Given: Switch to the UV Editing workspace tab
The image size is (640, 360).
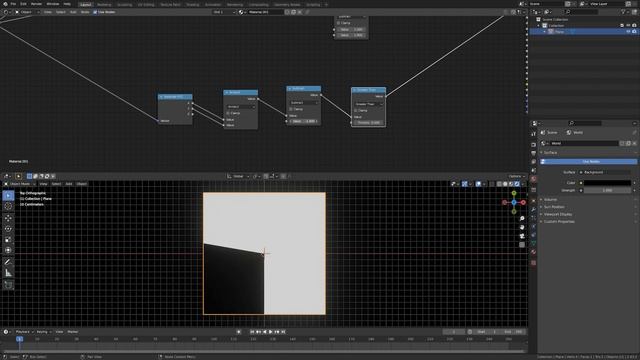Looking at the screenshot, I should (146, 4).
